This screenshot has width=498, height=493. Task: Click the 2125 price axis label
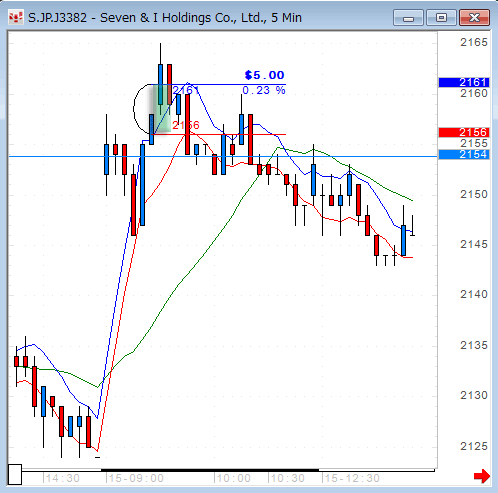click(474, 446)
